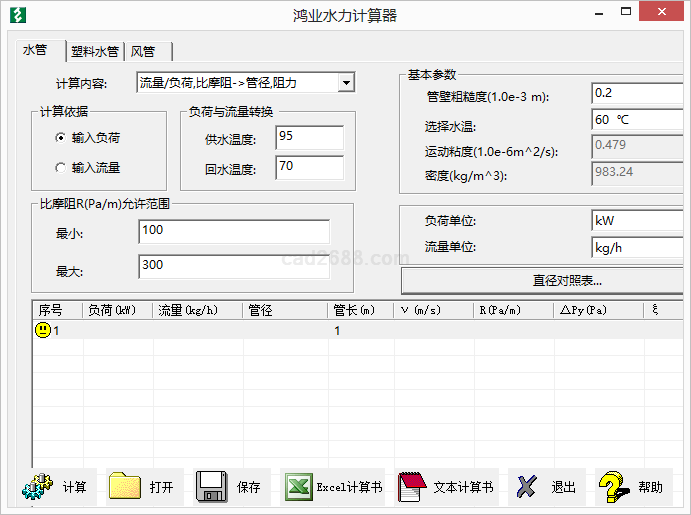This screenshot has width=691, height=515.
Task: Click the 最小 friction range field
Action: (x=233, y=231)
